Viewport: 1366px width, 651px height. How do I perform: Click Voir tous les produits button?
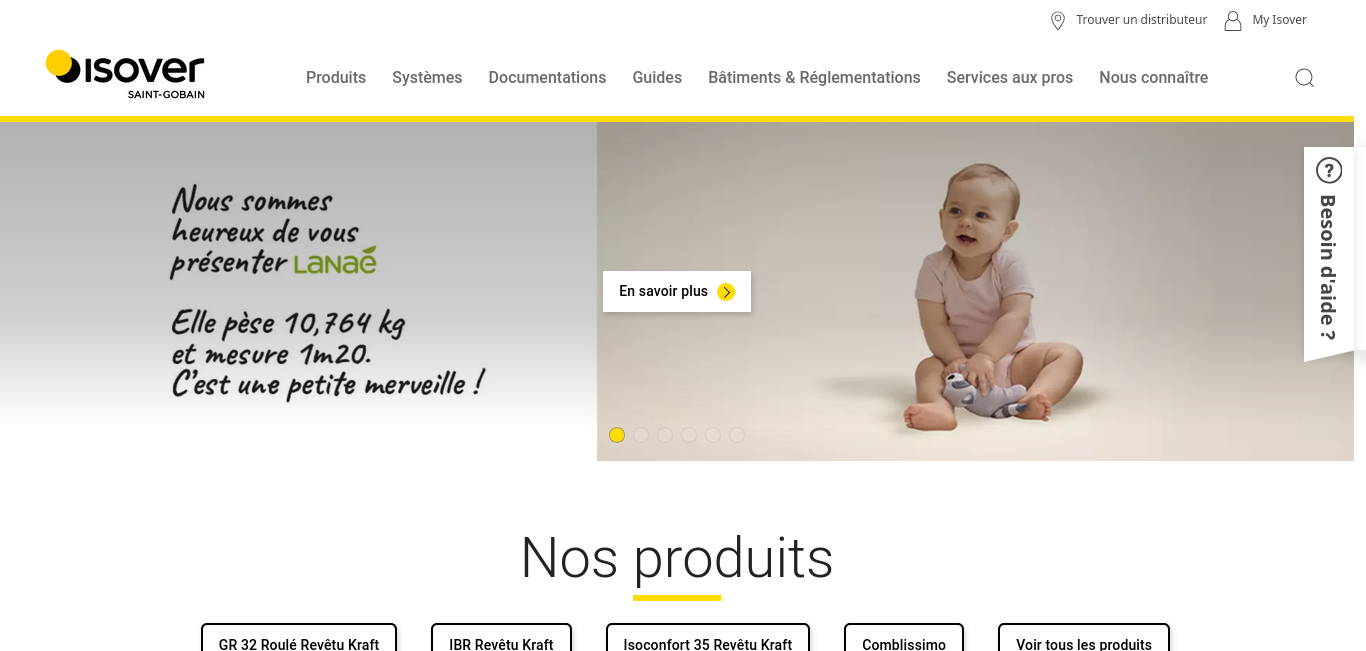pos(1084,638)
